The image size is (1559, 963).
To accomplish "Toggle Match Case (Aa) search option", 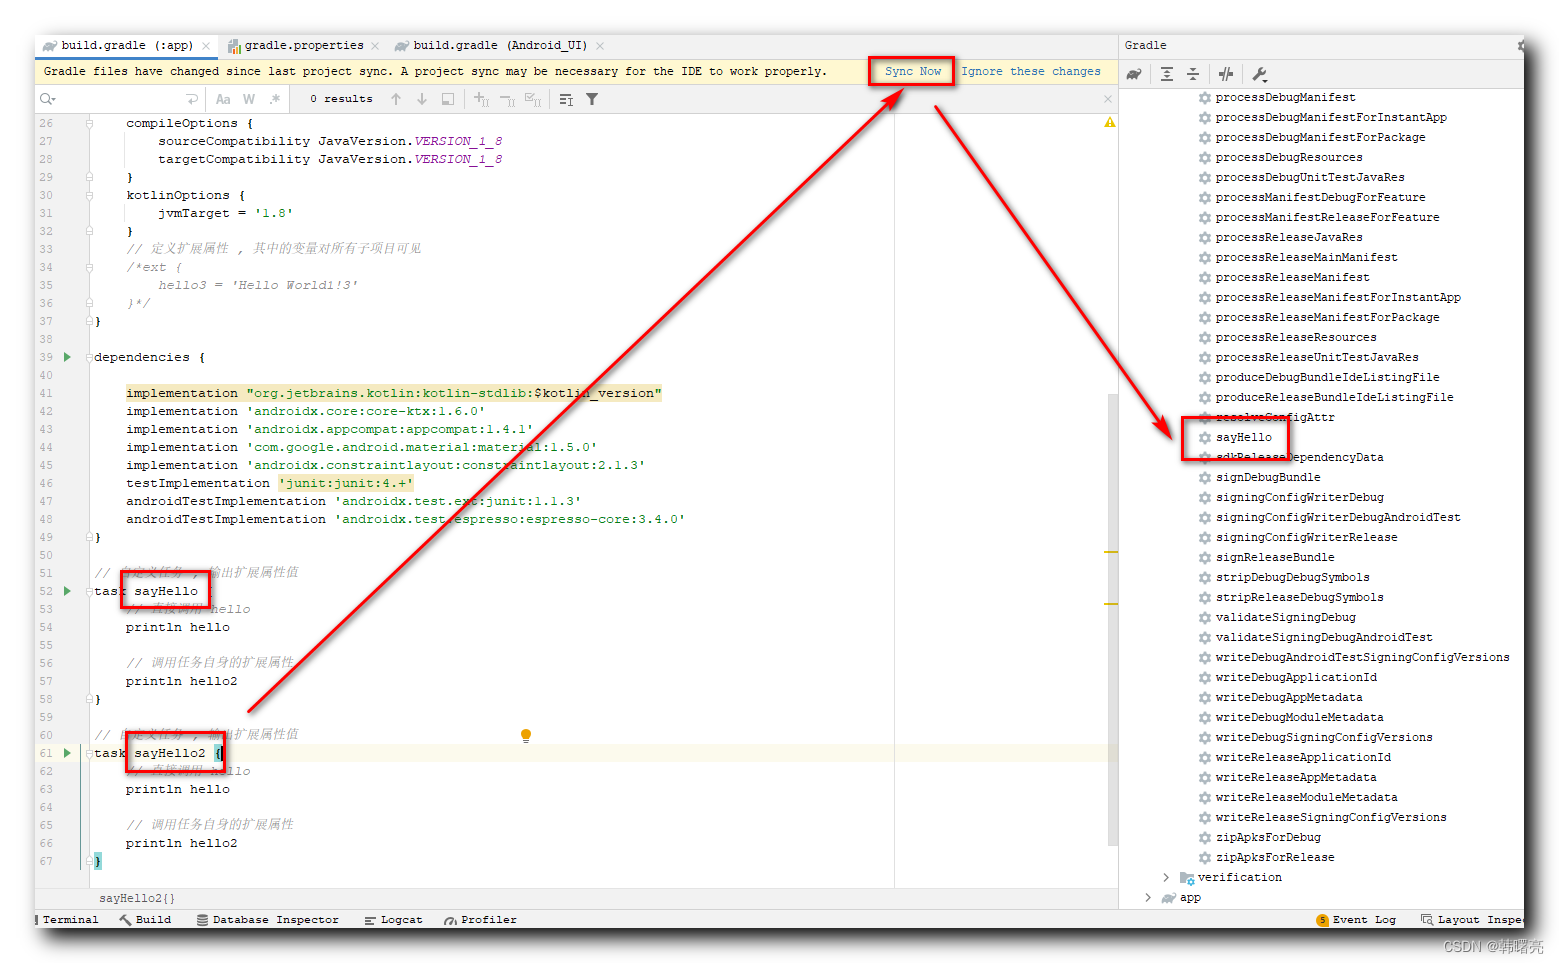I will [x=223, y=99].
